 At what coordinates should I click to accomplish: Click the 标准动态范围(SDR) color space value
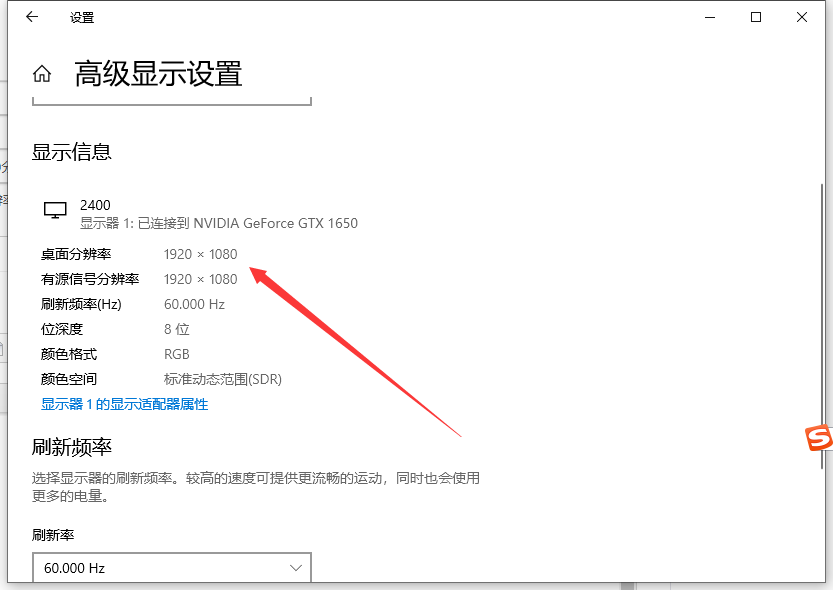[222, 379]
